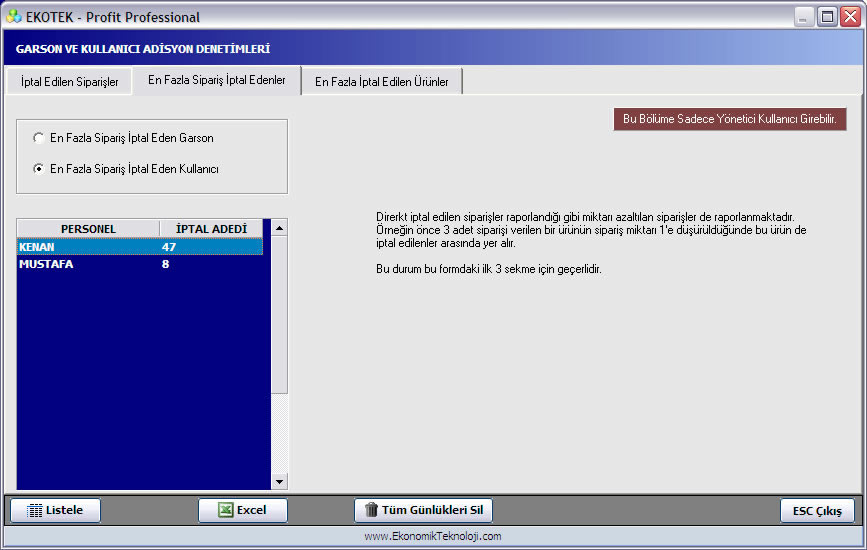
Task: Click the Excel spreadsheet icon
Action: (226, 510)
